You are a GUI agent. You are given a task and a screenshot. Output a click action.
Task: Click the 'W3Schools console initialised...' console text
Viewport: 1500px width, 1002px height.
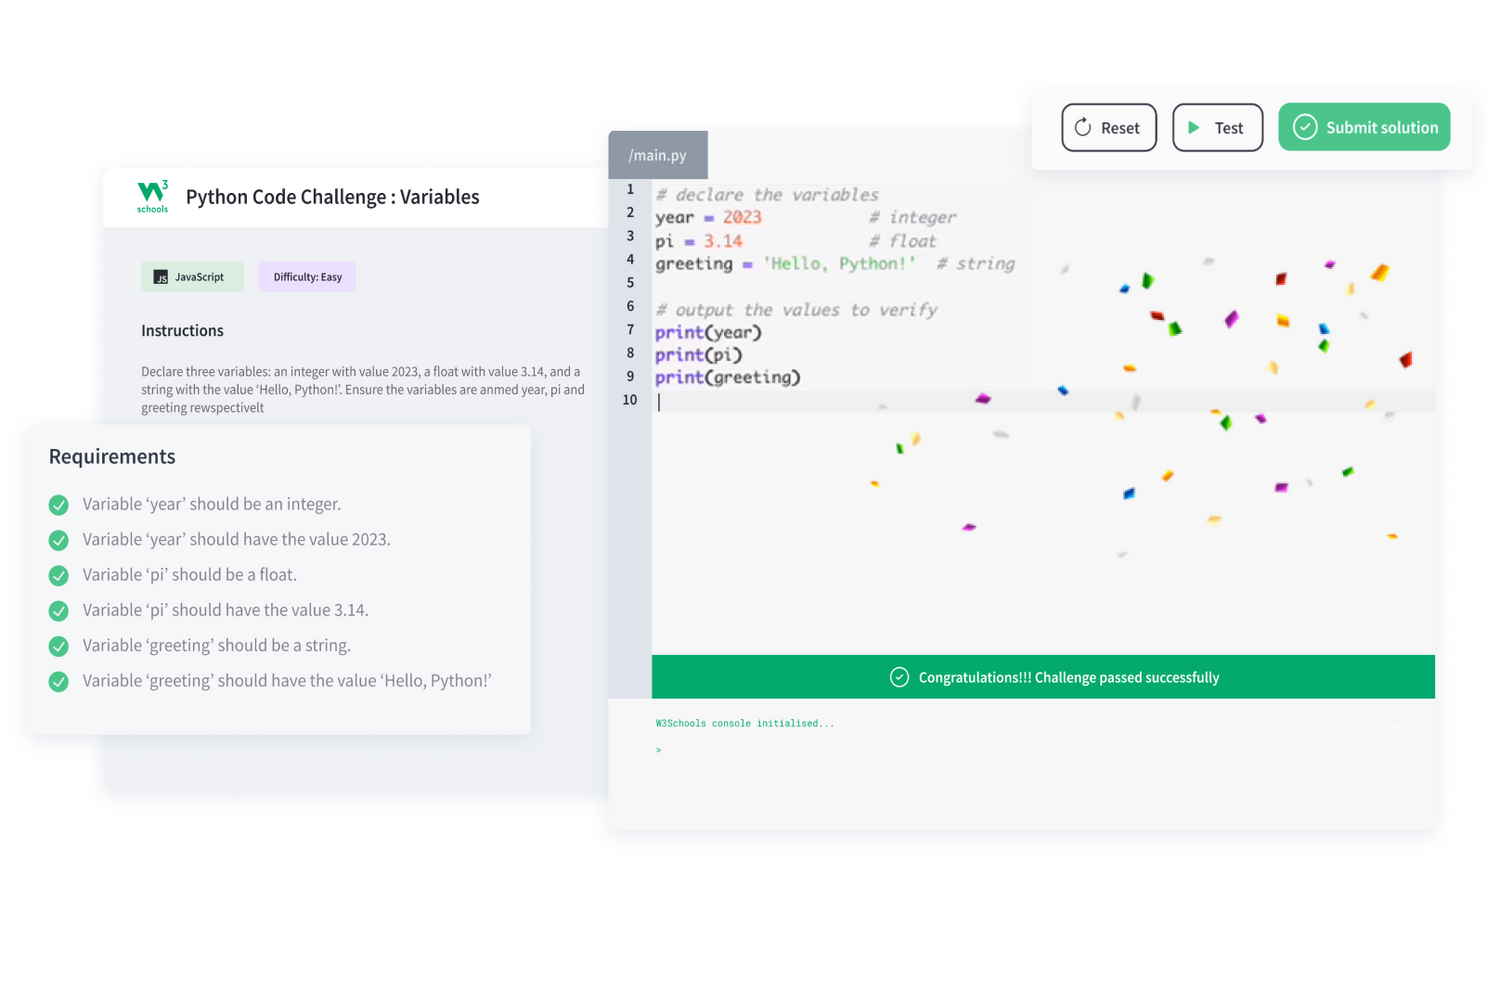[x=744, y=723]
